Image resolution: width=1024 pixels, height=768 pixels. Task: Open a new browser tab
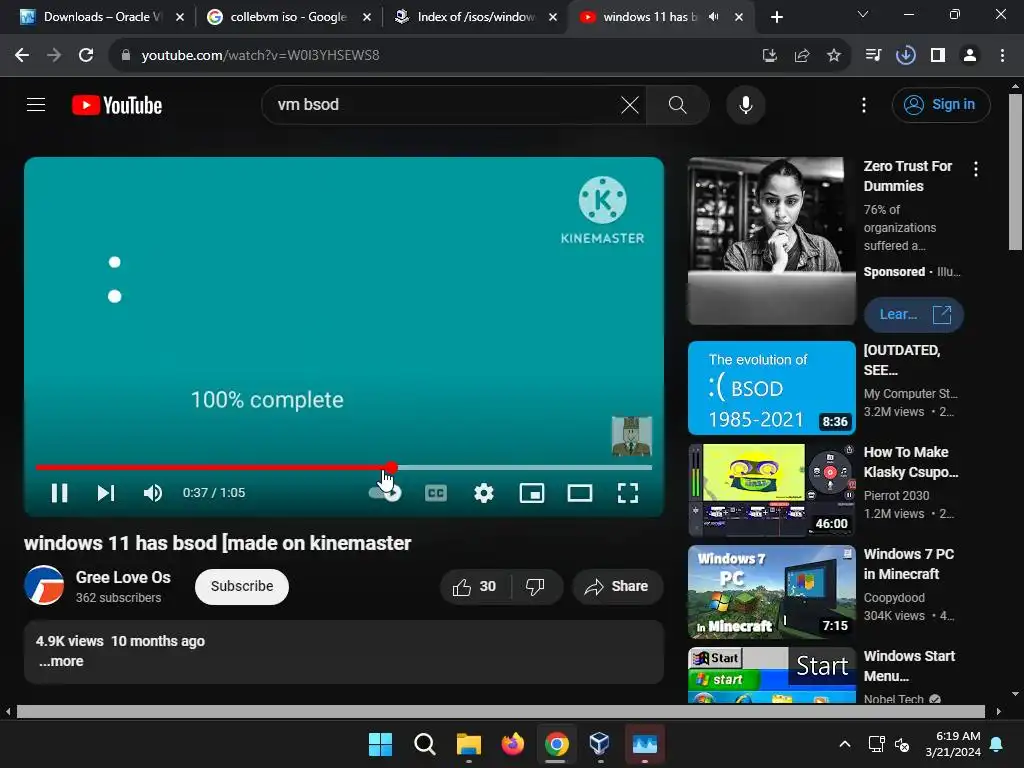click(x=776, y=17)
